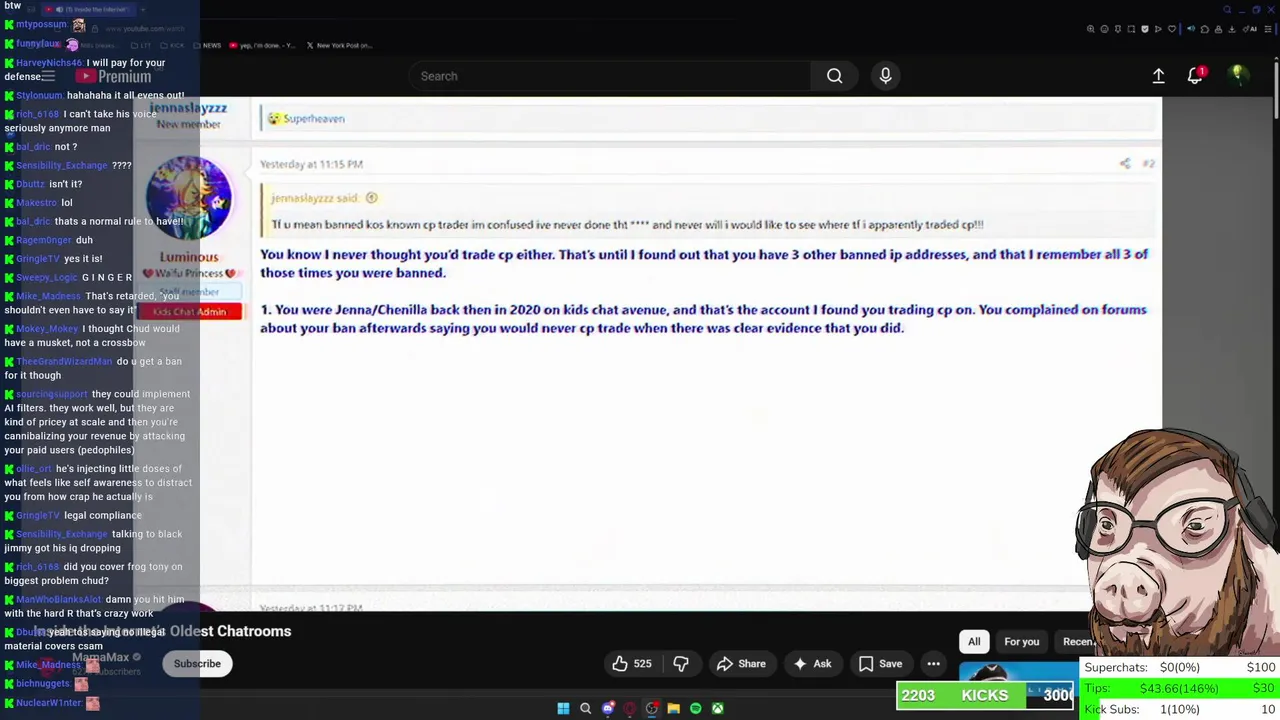
Task: Open the NEWS bookmarks folder
Action: (207, 45)
